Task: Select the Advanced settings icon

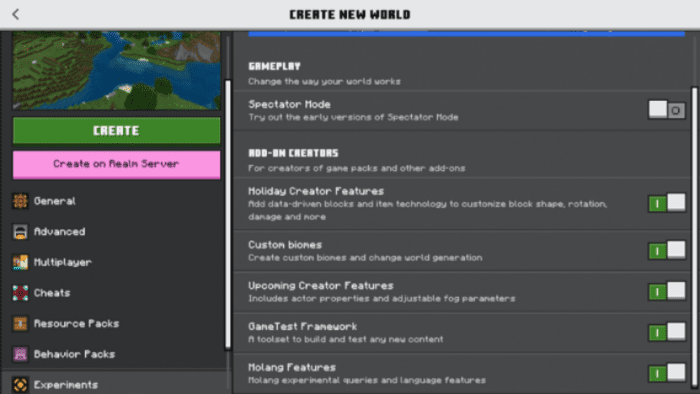Action: (20, 232)
